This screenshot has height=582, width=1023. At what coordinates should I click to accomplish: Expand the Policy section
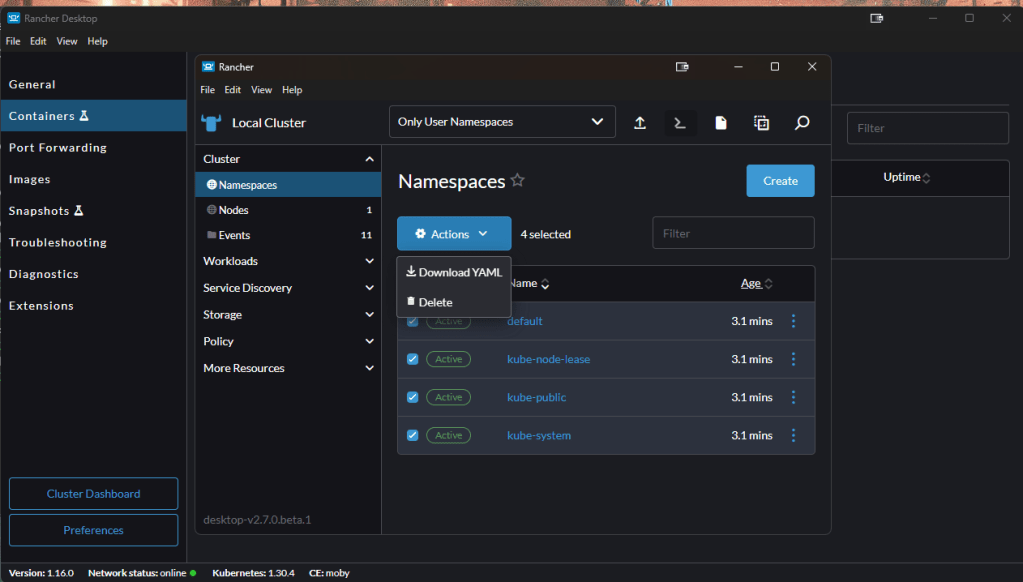tap(369, 341)
